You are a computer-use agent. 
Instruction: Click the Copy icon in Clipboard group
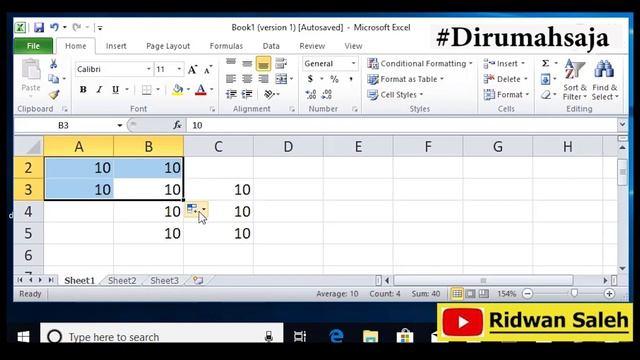point(53,79)
